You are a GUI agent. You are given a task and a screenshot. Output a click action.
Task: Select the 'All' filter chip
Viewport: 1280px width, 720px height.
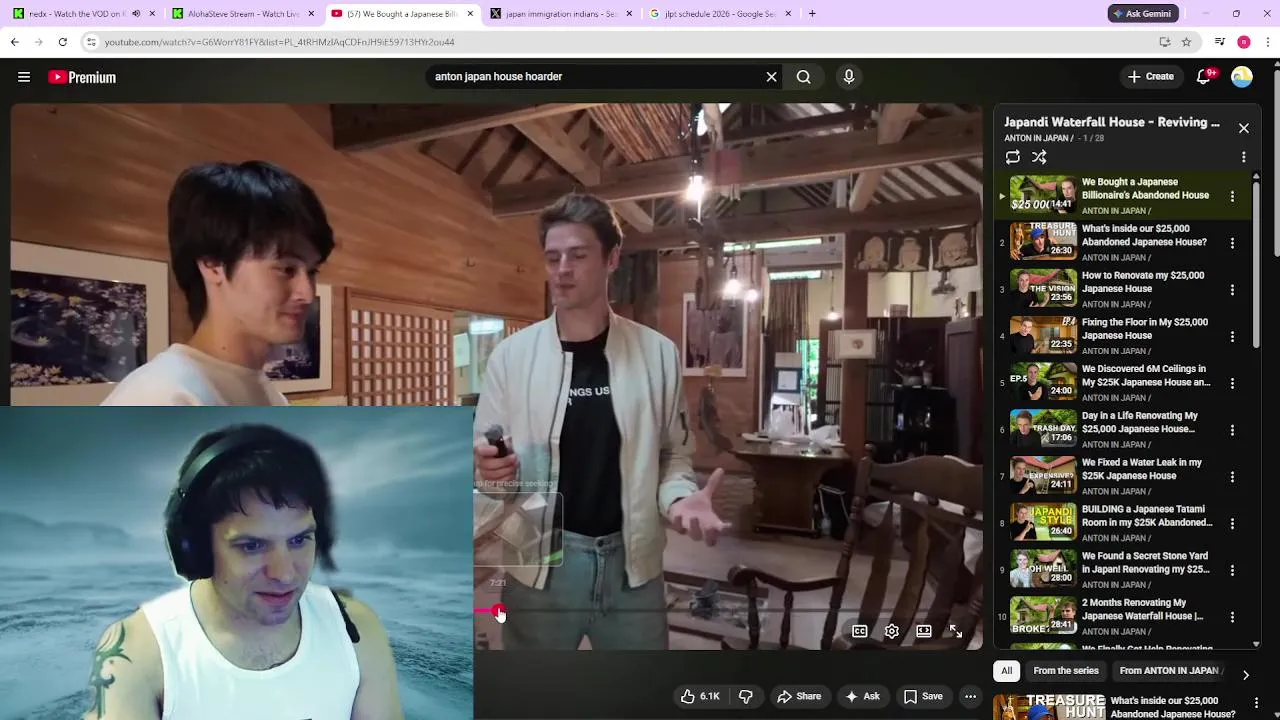click(1007, 671)
